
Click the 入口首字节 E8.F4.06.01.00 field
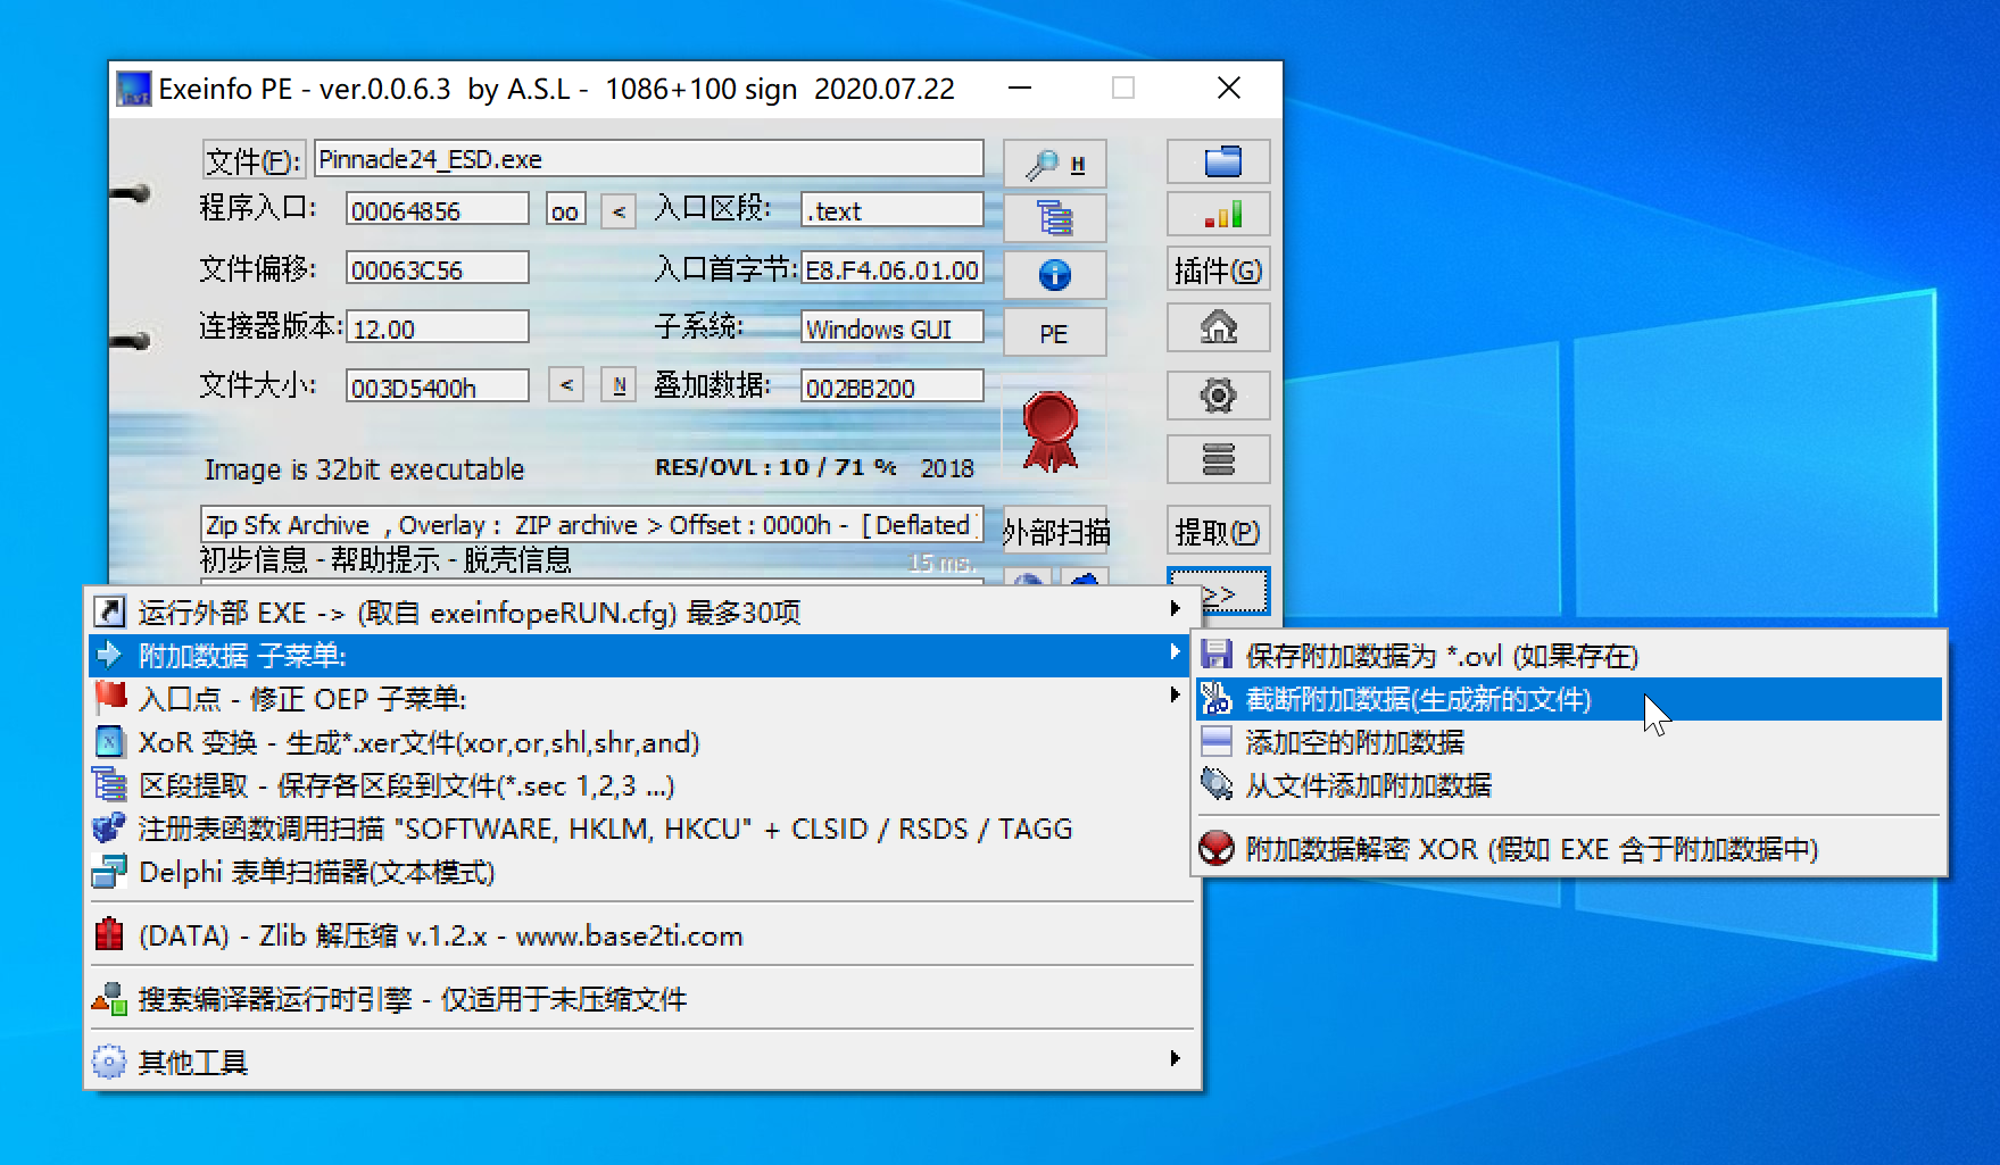(891, 269)
